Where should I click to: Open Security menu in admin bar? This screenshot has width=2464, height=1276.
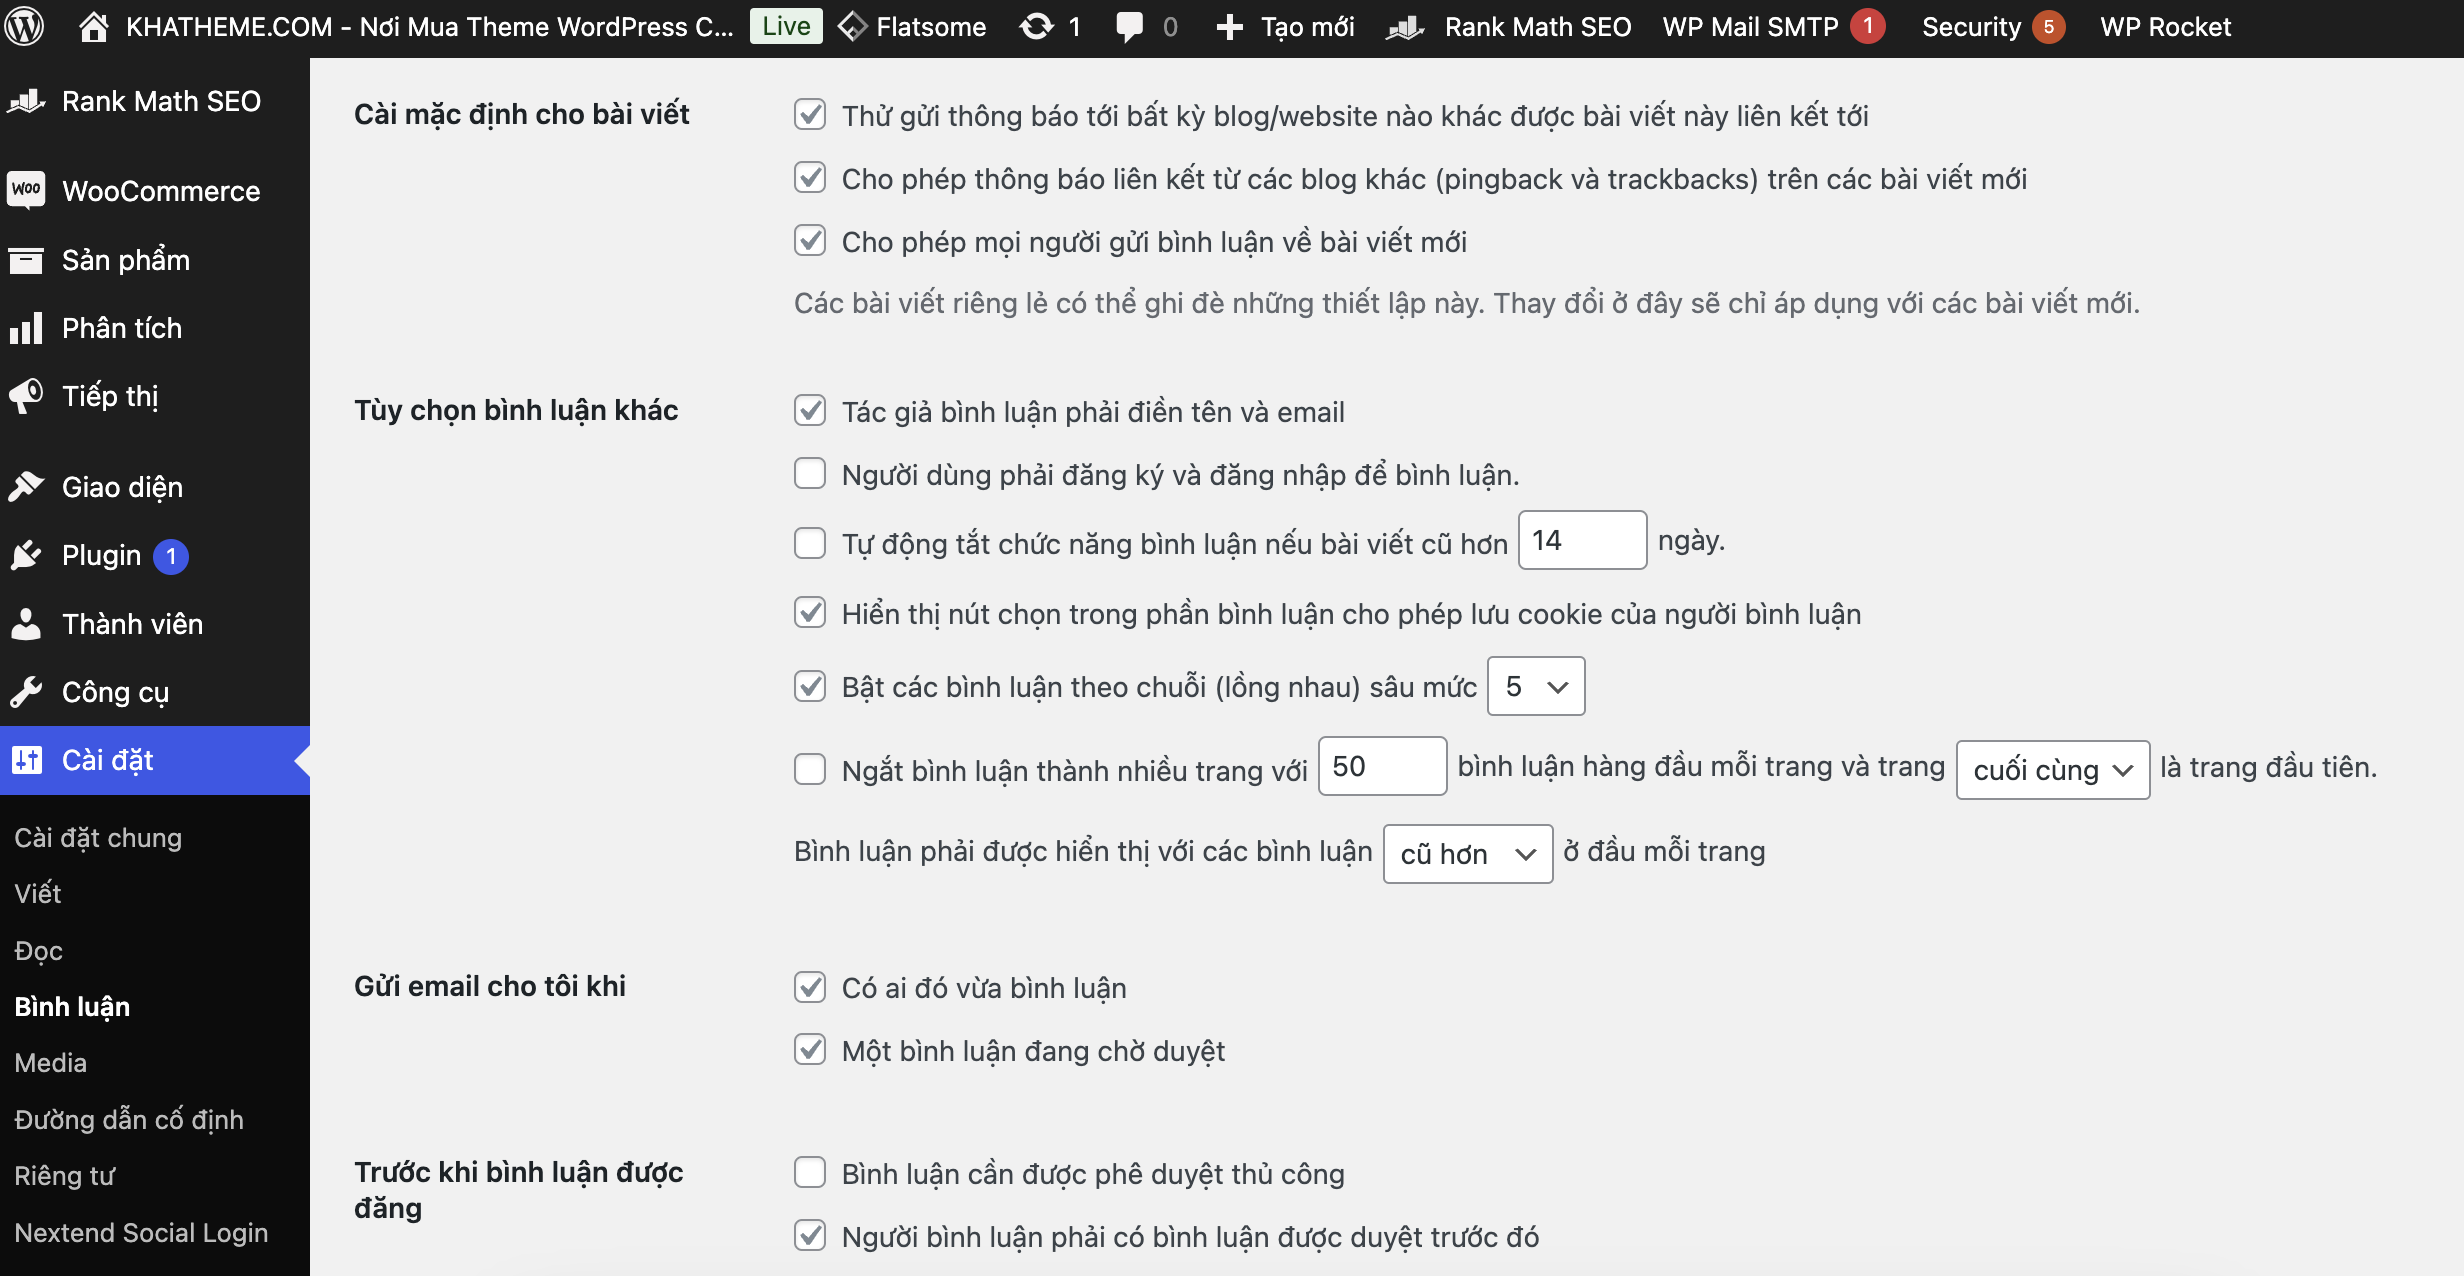pos(1971,27)
